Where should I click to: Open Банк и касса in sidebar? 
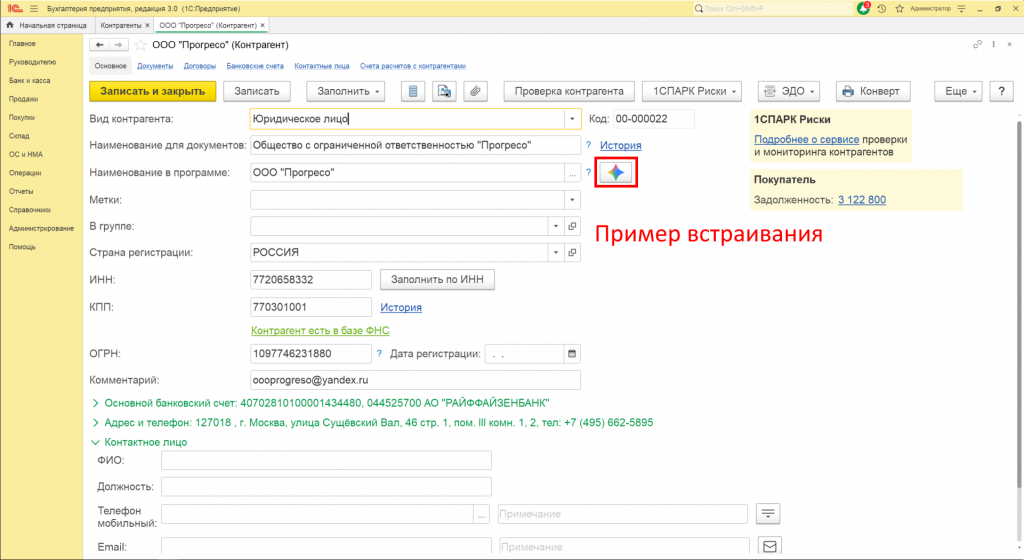(29, 80)
